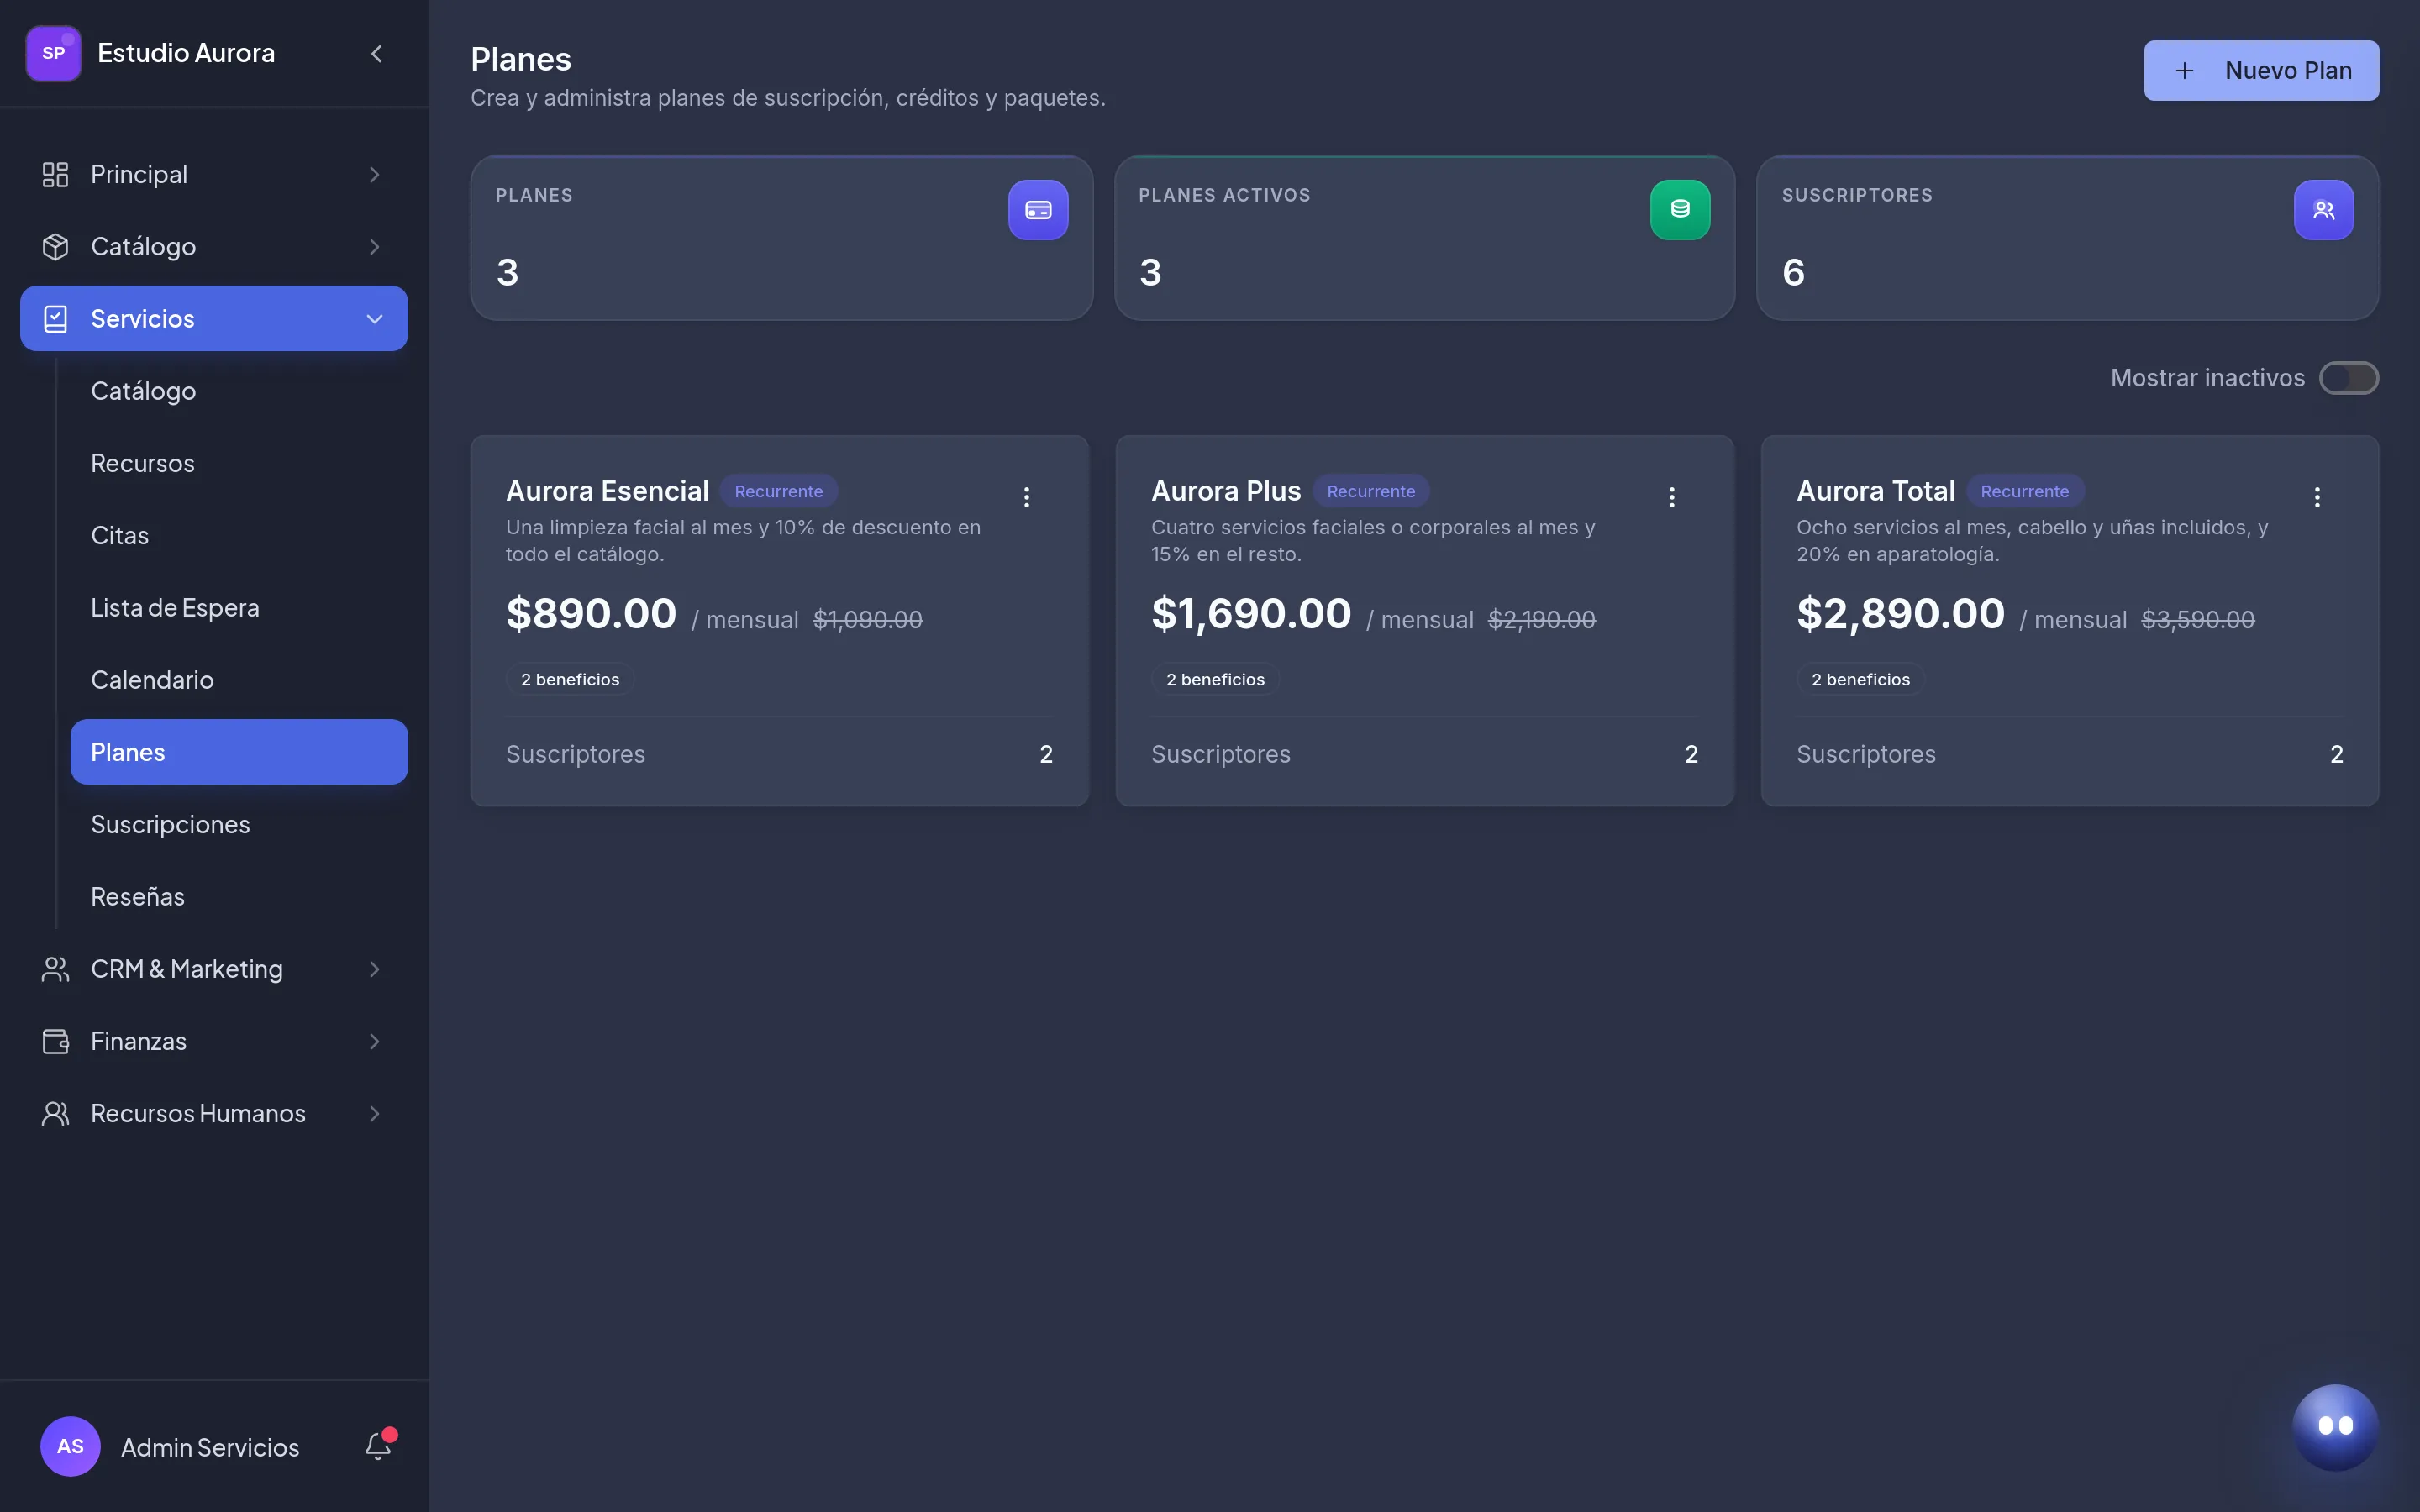Click the AS user avatar

(x=70, y=1446)
